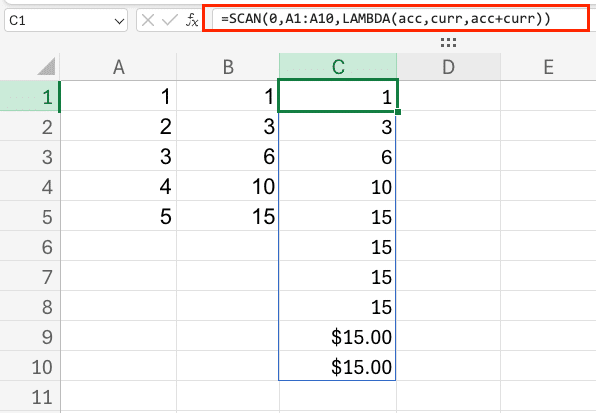Click cell B1 containing 1
Image resolution: width=596 pixels, height=413 pixels.
pyautogui.click(x=228, y=96)
